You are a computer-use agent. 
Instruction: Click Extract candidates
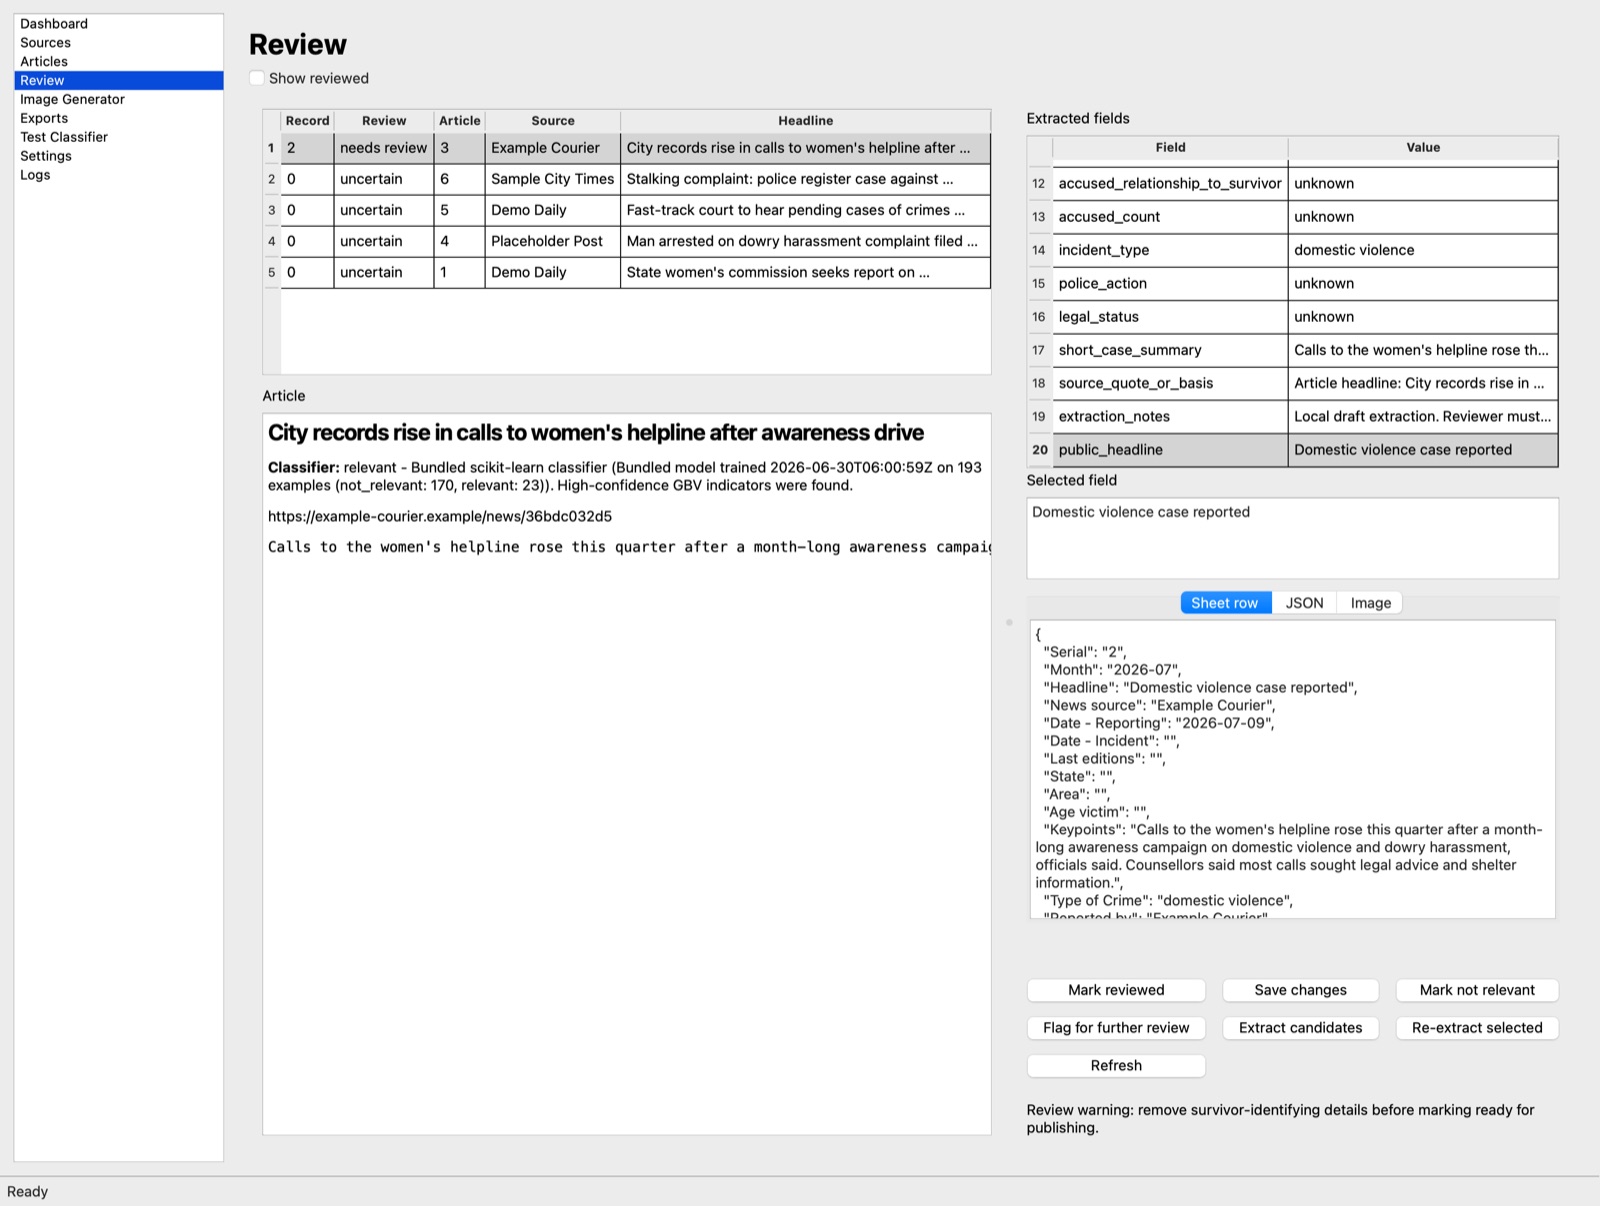pos(1300,1028)
